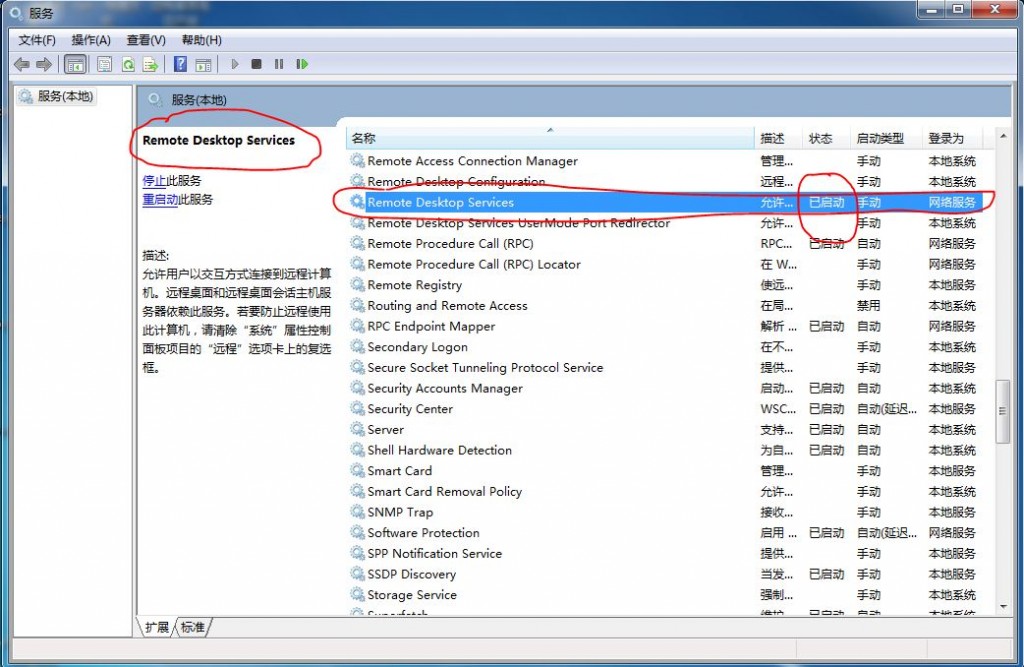
Task: Select Remote Desktop Configuration row
Action: pyautogui.click(x=664, y=182)
